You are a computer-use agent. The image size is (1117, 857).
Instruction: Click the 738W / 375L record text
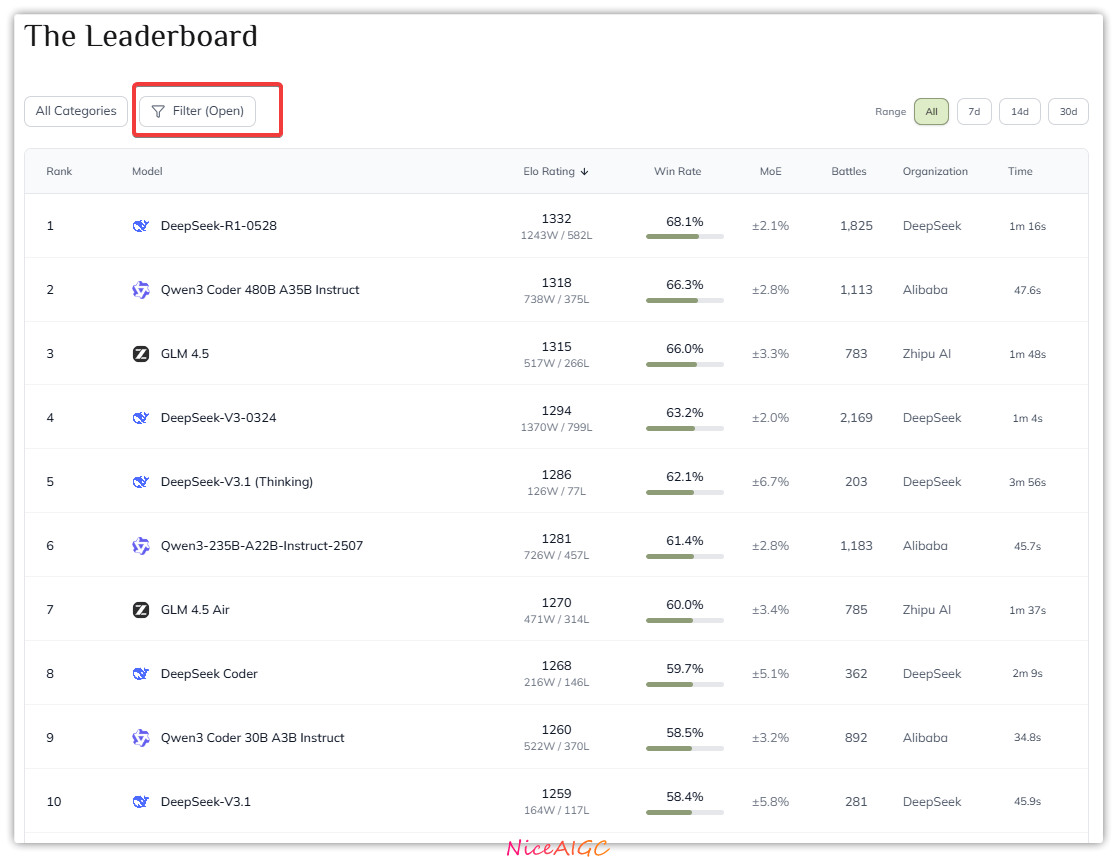[x=556, y=300]
